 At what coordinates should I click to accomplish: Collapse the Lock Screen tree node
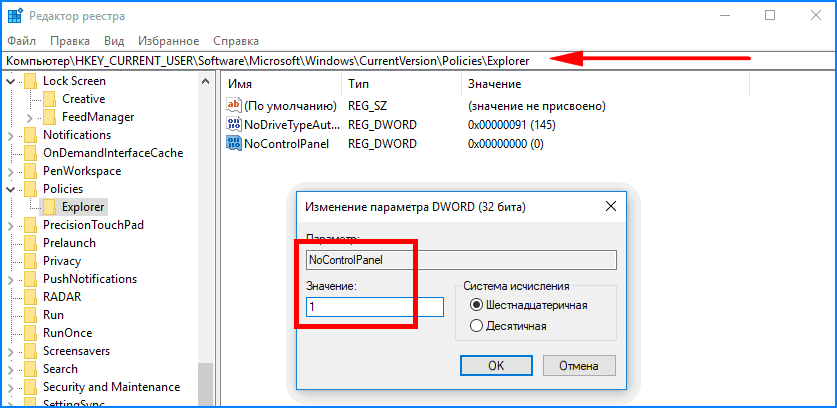point(11,81)
